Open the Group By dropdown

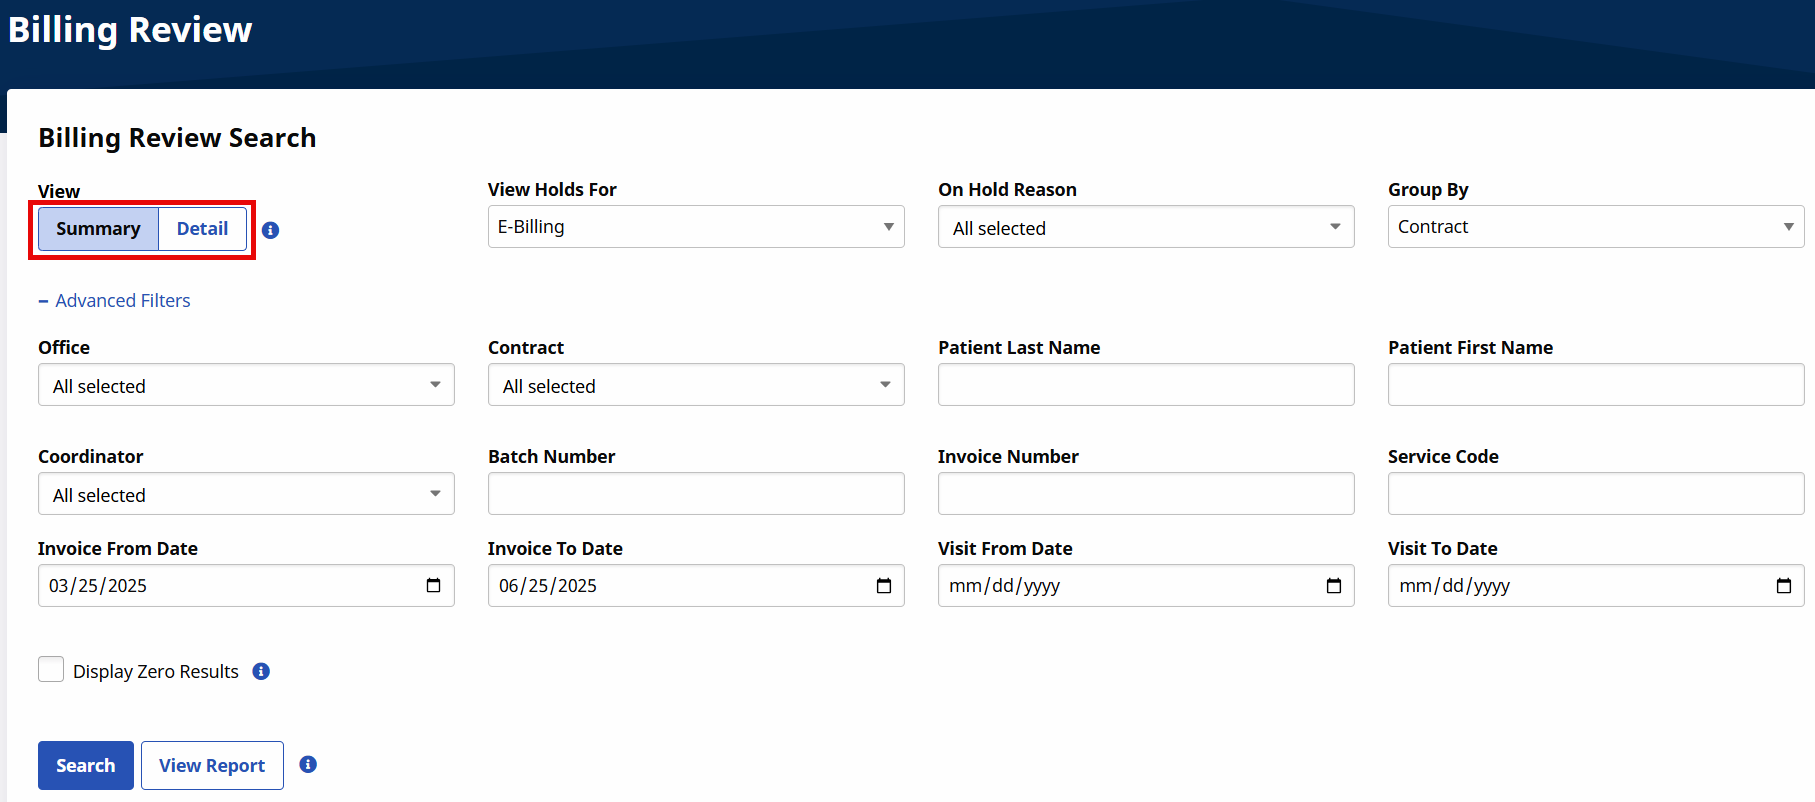(x=1595, y=227)
